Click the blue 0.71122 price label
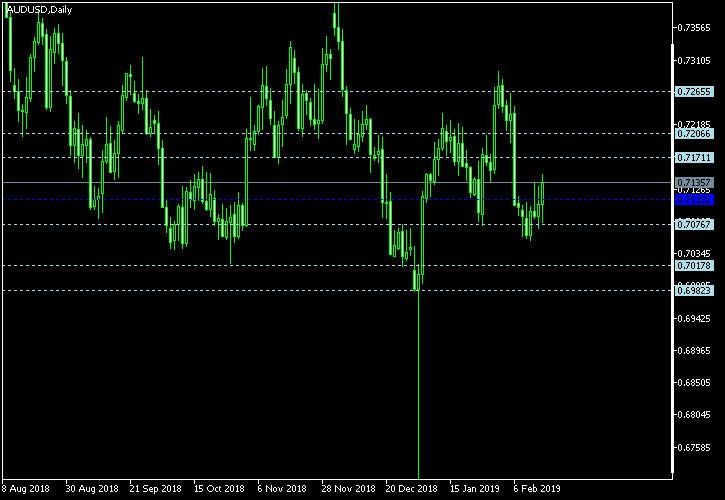Image resolution: width=725 pixels, height=500 pixels. 694,200
